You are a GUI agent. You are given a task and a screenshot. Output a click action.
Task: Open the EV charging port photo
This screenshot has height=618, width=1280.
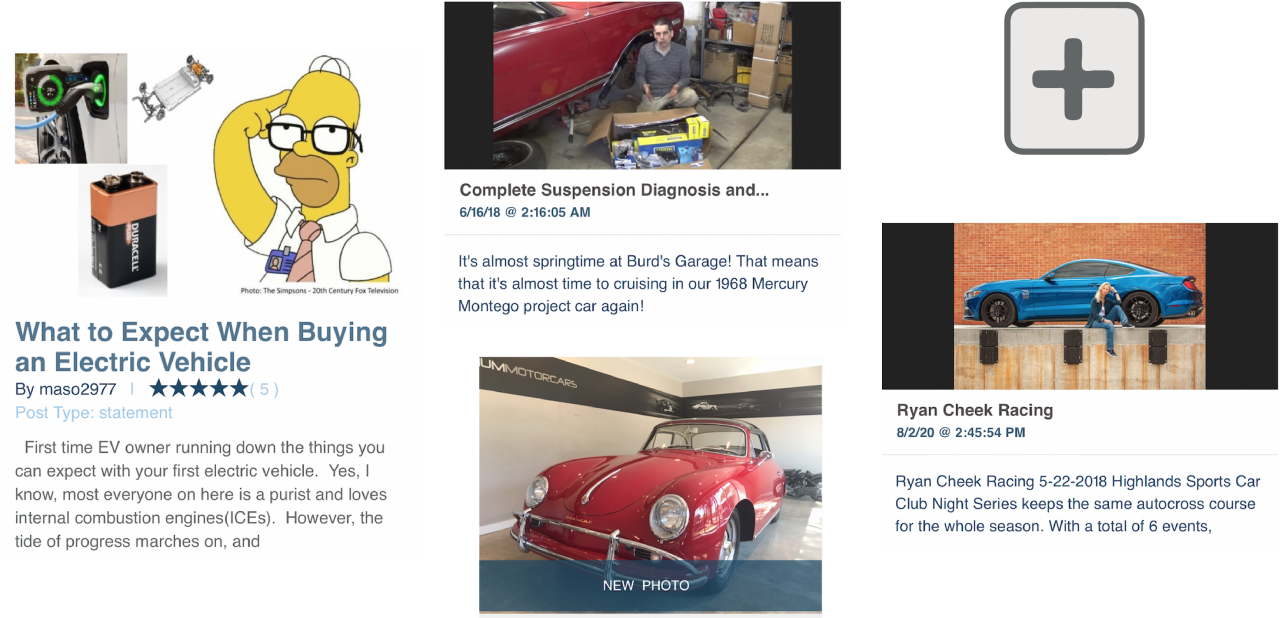[x=71, y=108]
